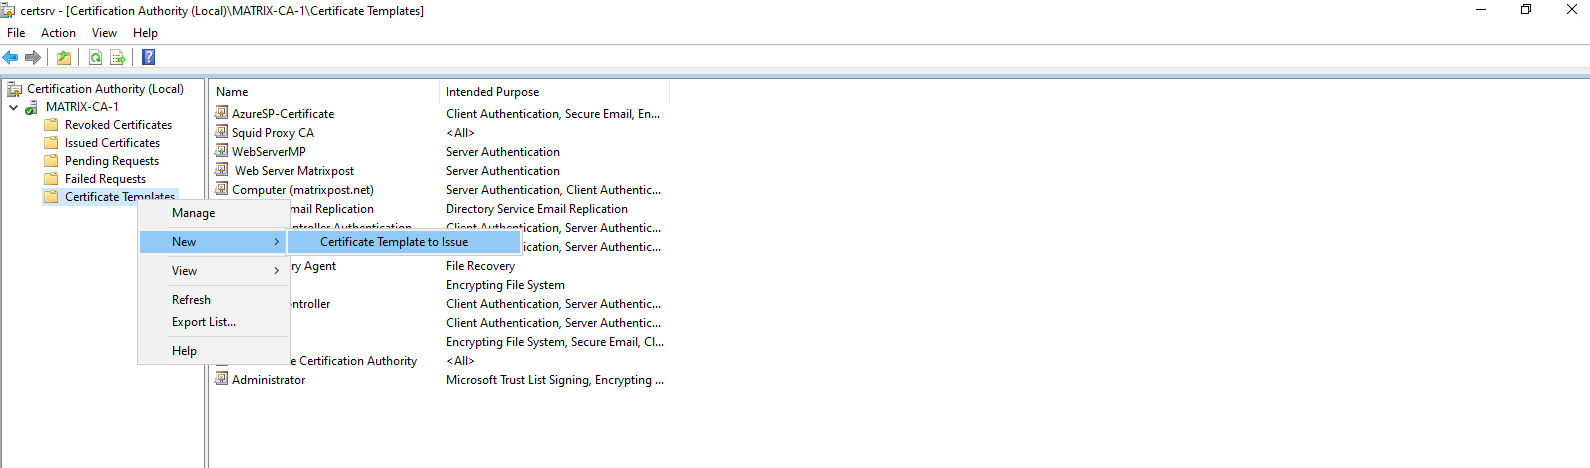Screen dimensions: 1590x468
Task: Click the MATRIX-CA-1 server icon
Action: point(32,107)
